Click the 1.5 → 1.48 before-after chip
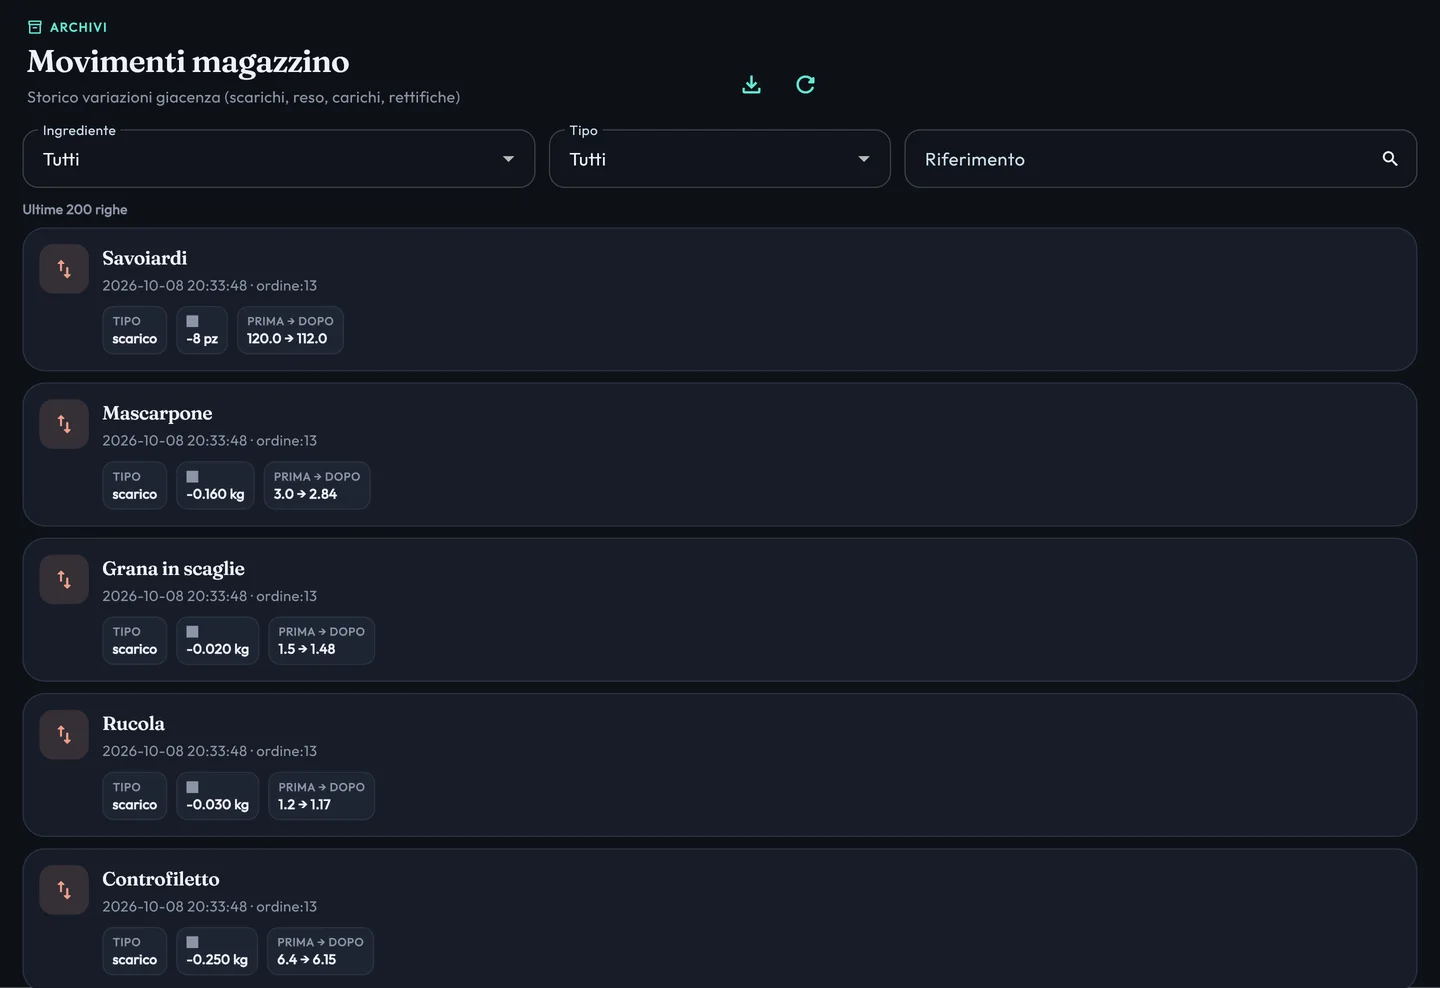 [x=321, y=641]
